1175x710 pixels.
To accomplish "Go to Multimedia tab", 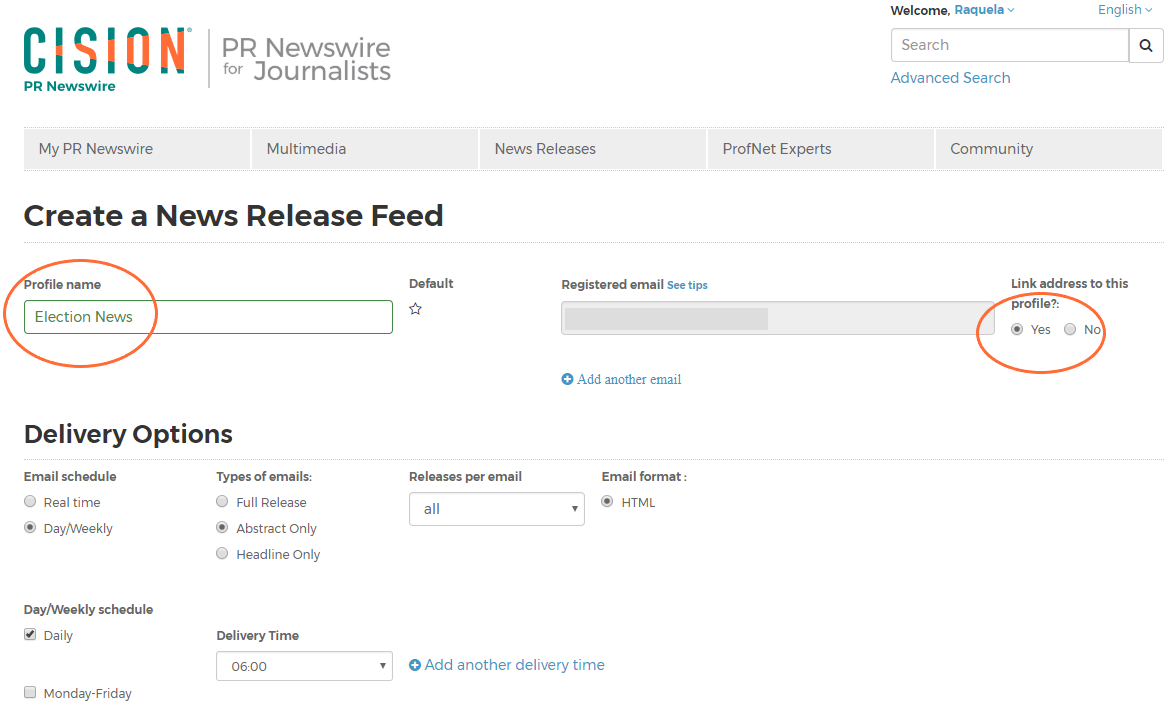I will [x=365, y=149].
